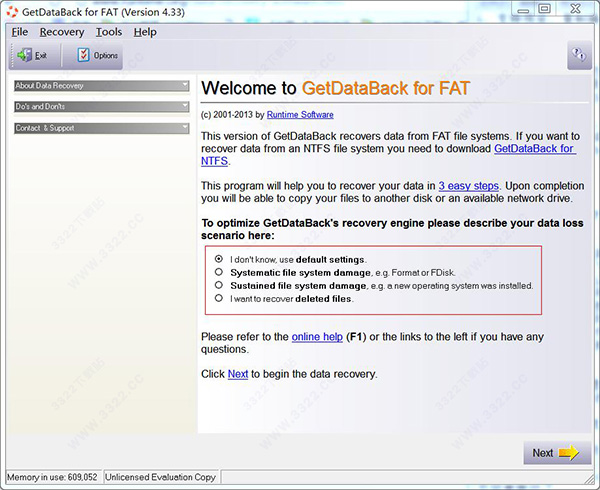Open the Help menu
Image resolution: width=600 pixels, height=490 pixels.
coord(145,32)
